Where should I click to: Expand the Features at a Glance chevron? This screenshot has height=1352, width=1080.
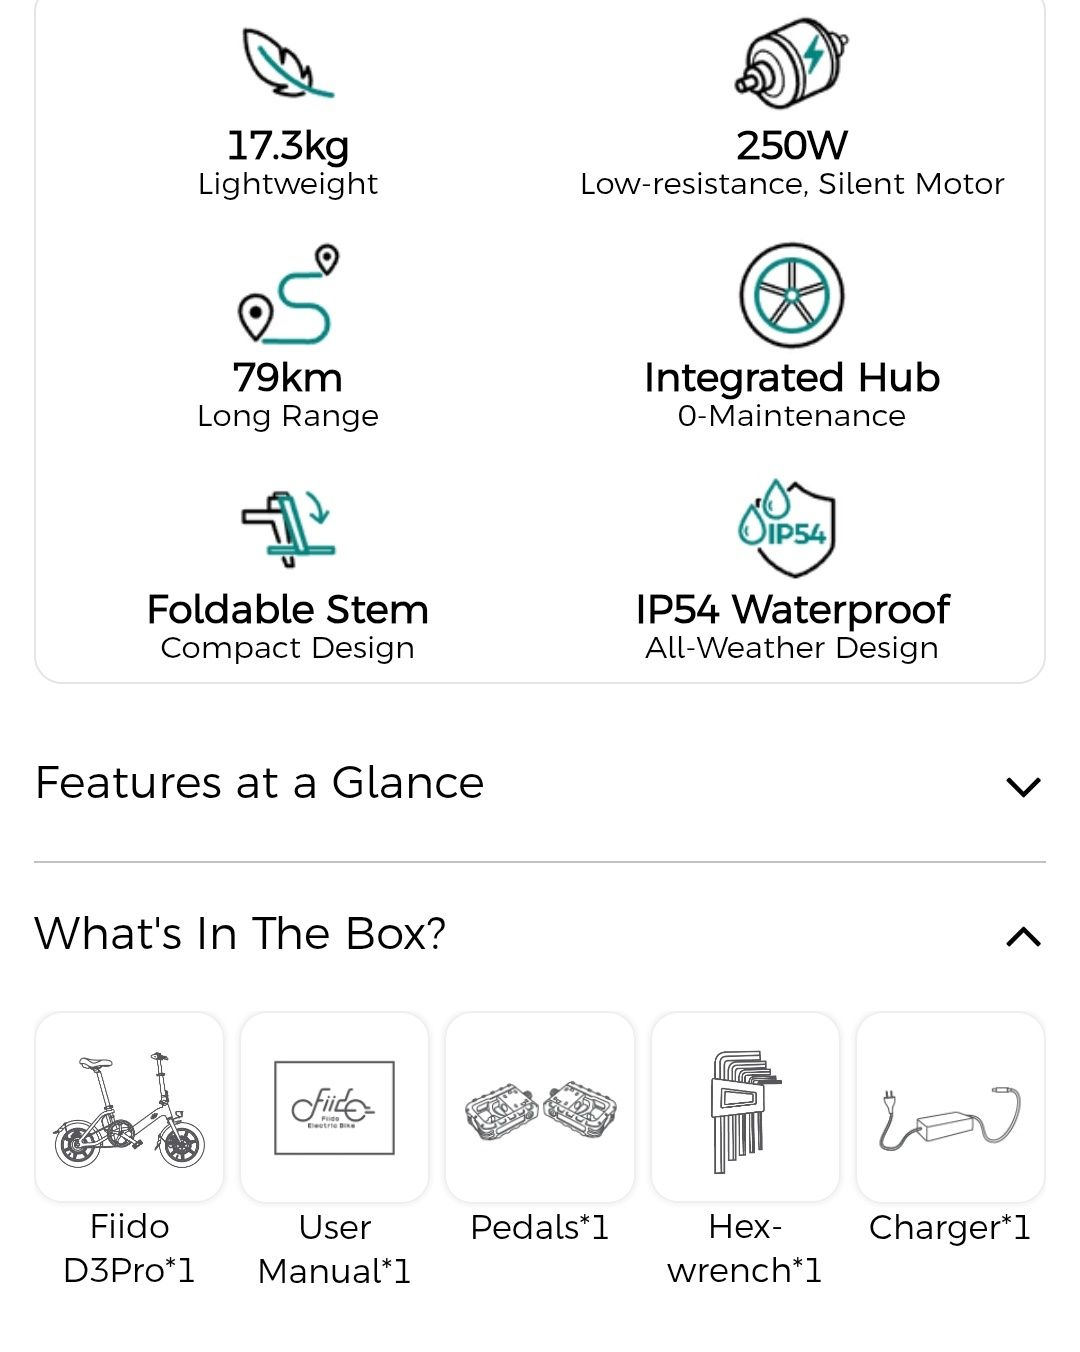coord(1023,787)
